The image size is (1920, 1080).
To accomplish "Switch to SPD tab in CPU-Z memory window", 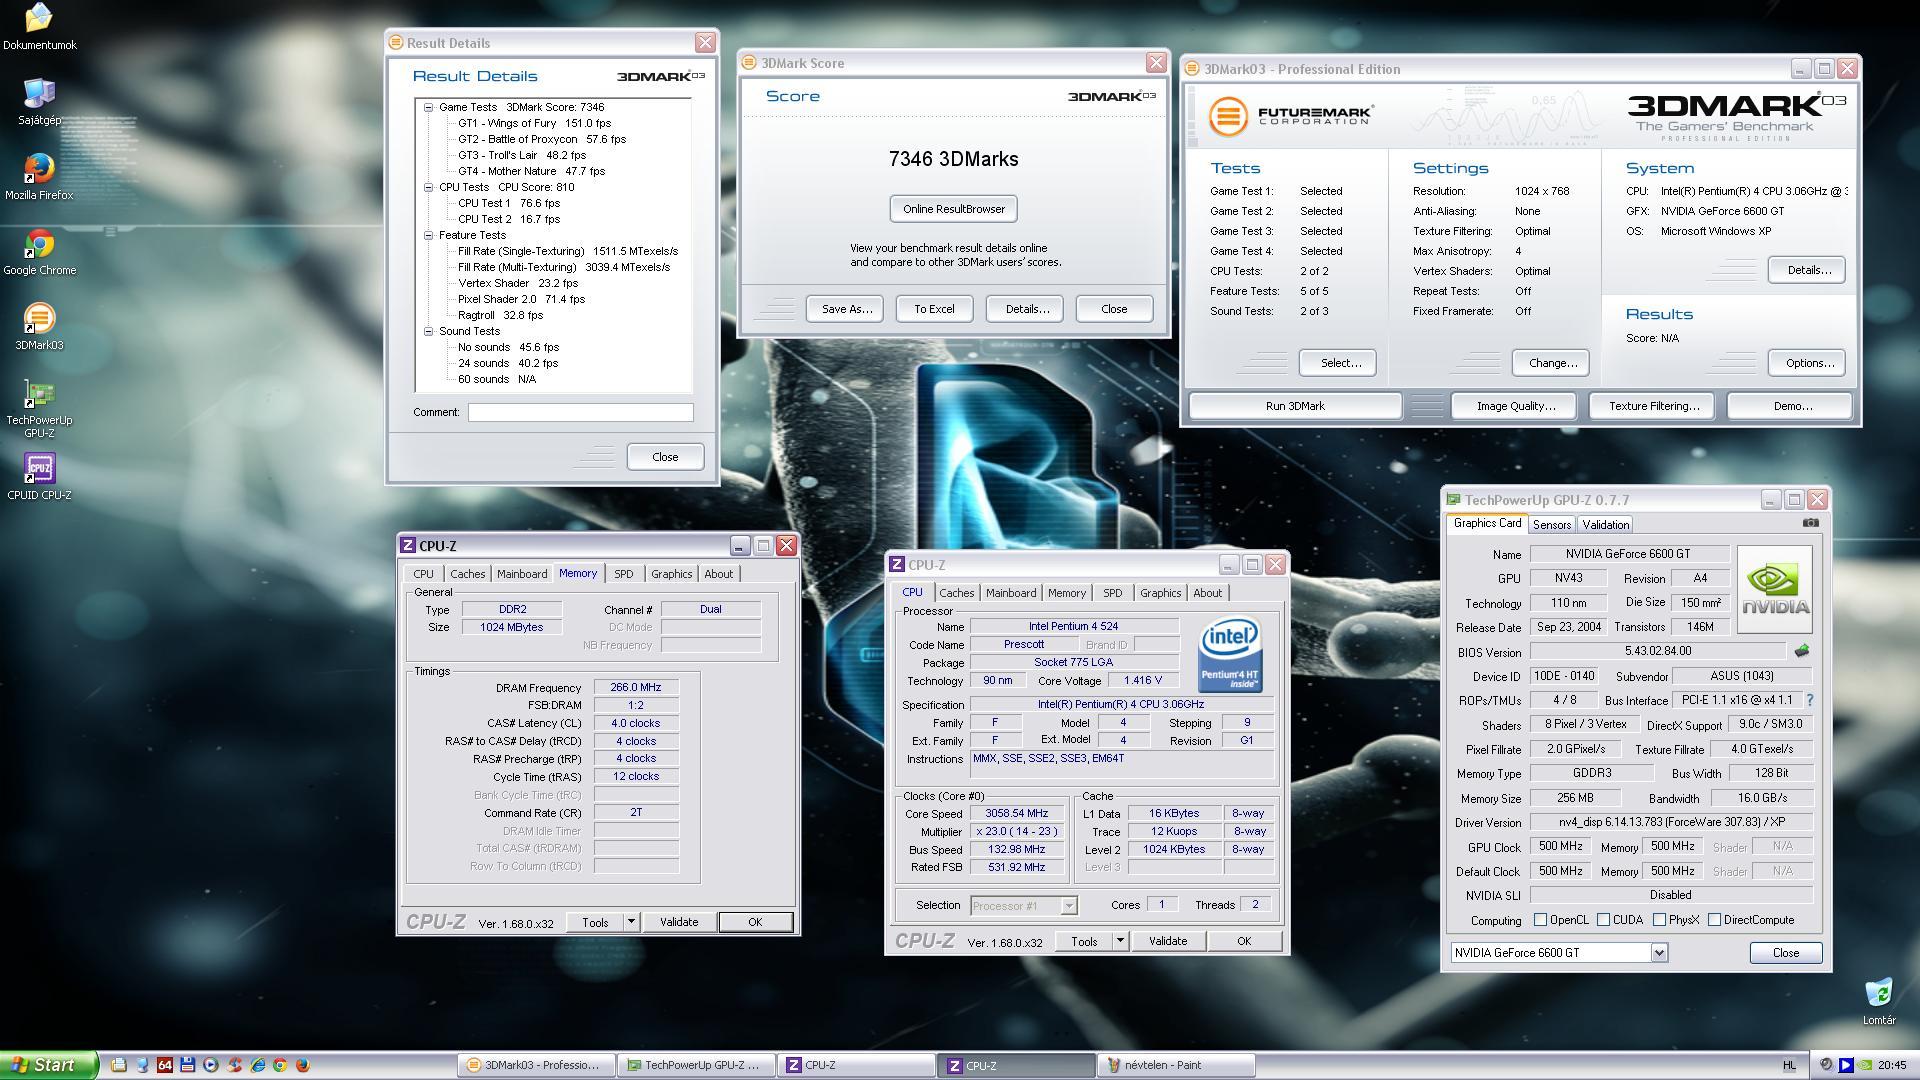I will [623, 574].
